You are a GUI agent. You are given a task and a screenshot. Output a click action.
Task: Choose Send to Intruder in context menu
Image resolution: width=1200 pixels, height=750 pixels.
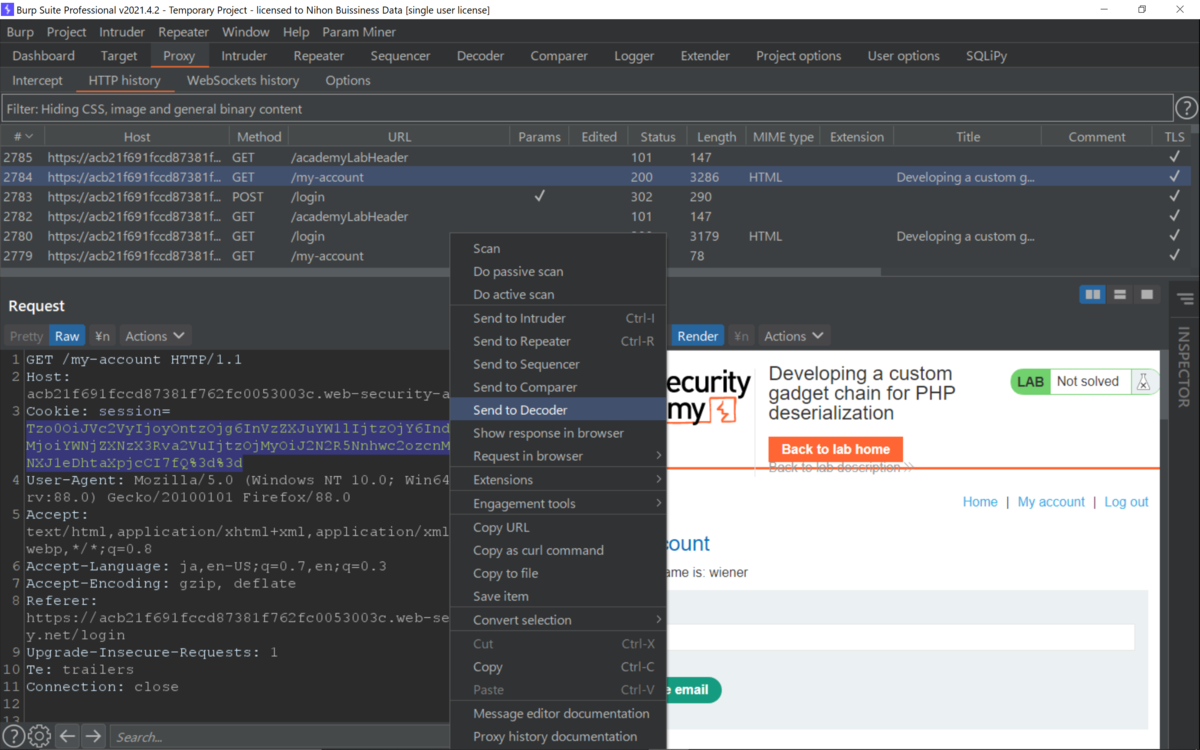pos(558,318)
